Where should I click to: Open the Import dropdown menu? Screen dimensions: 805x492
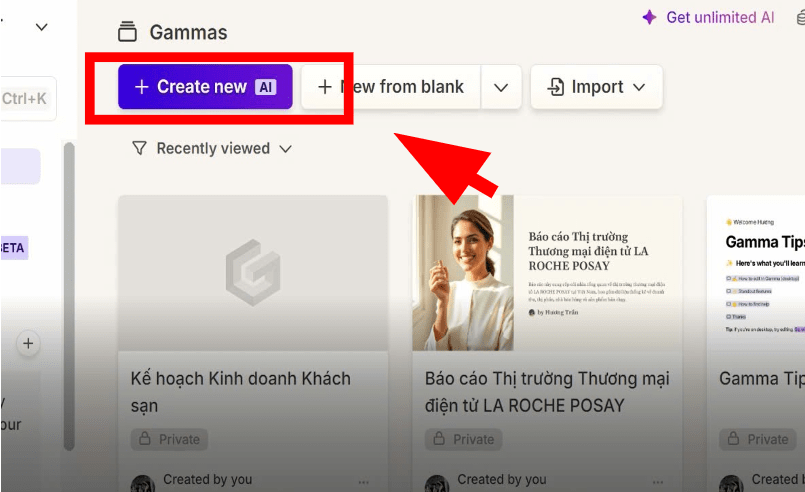596,87
